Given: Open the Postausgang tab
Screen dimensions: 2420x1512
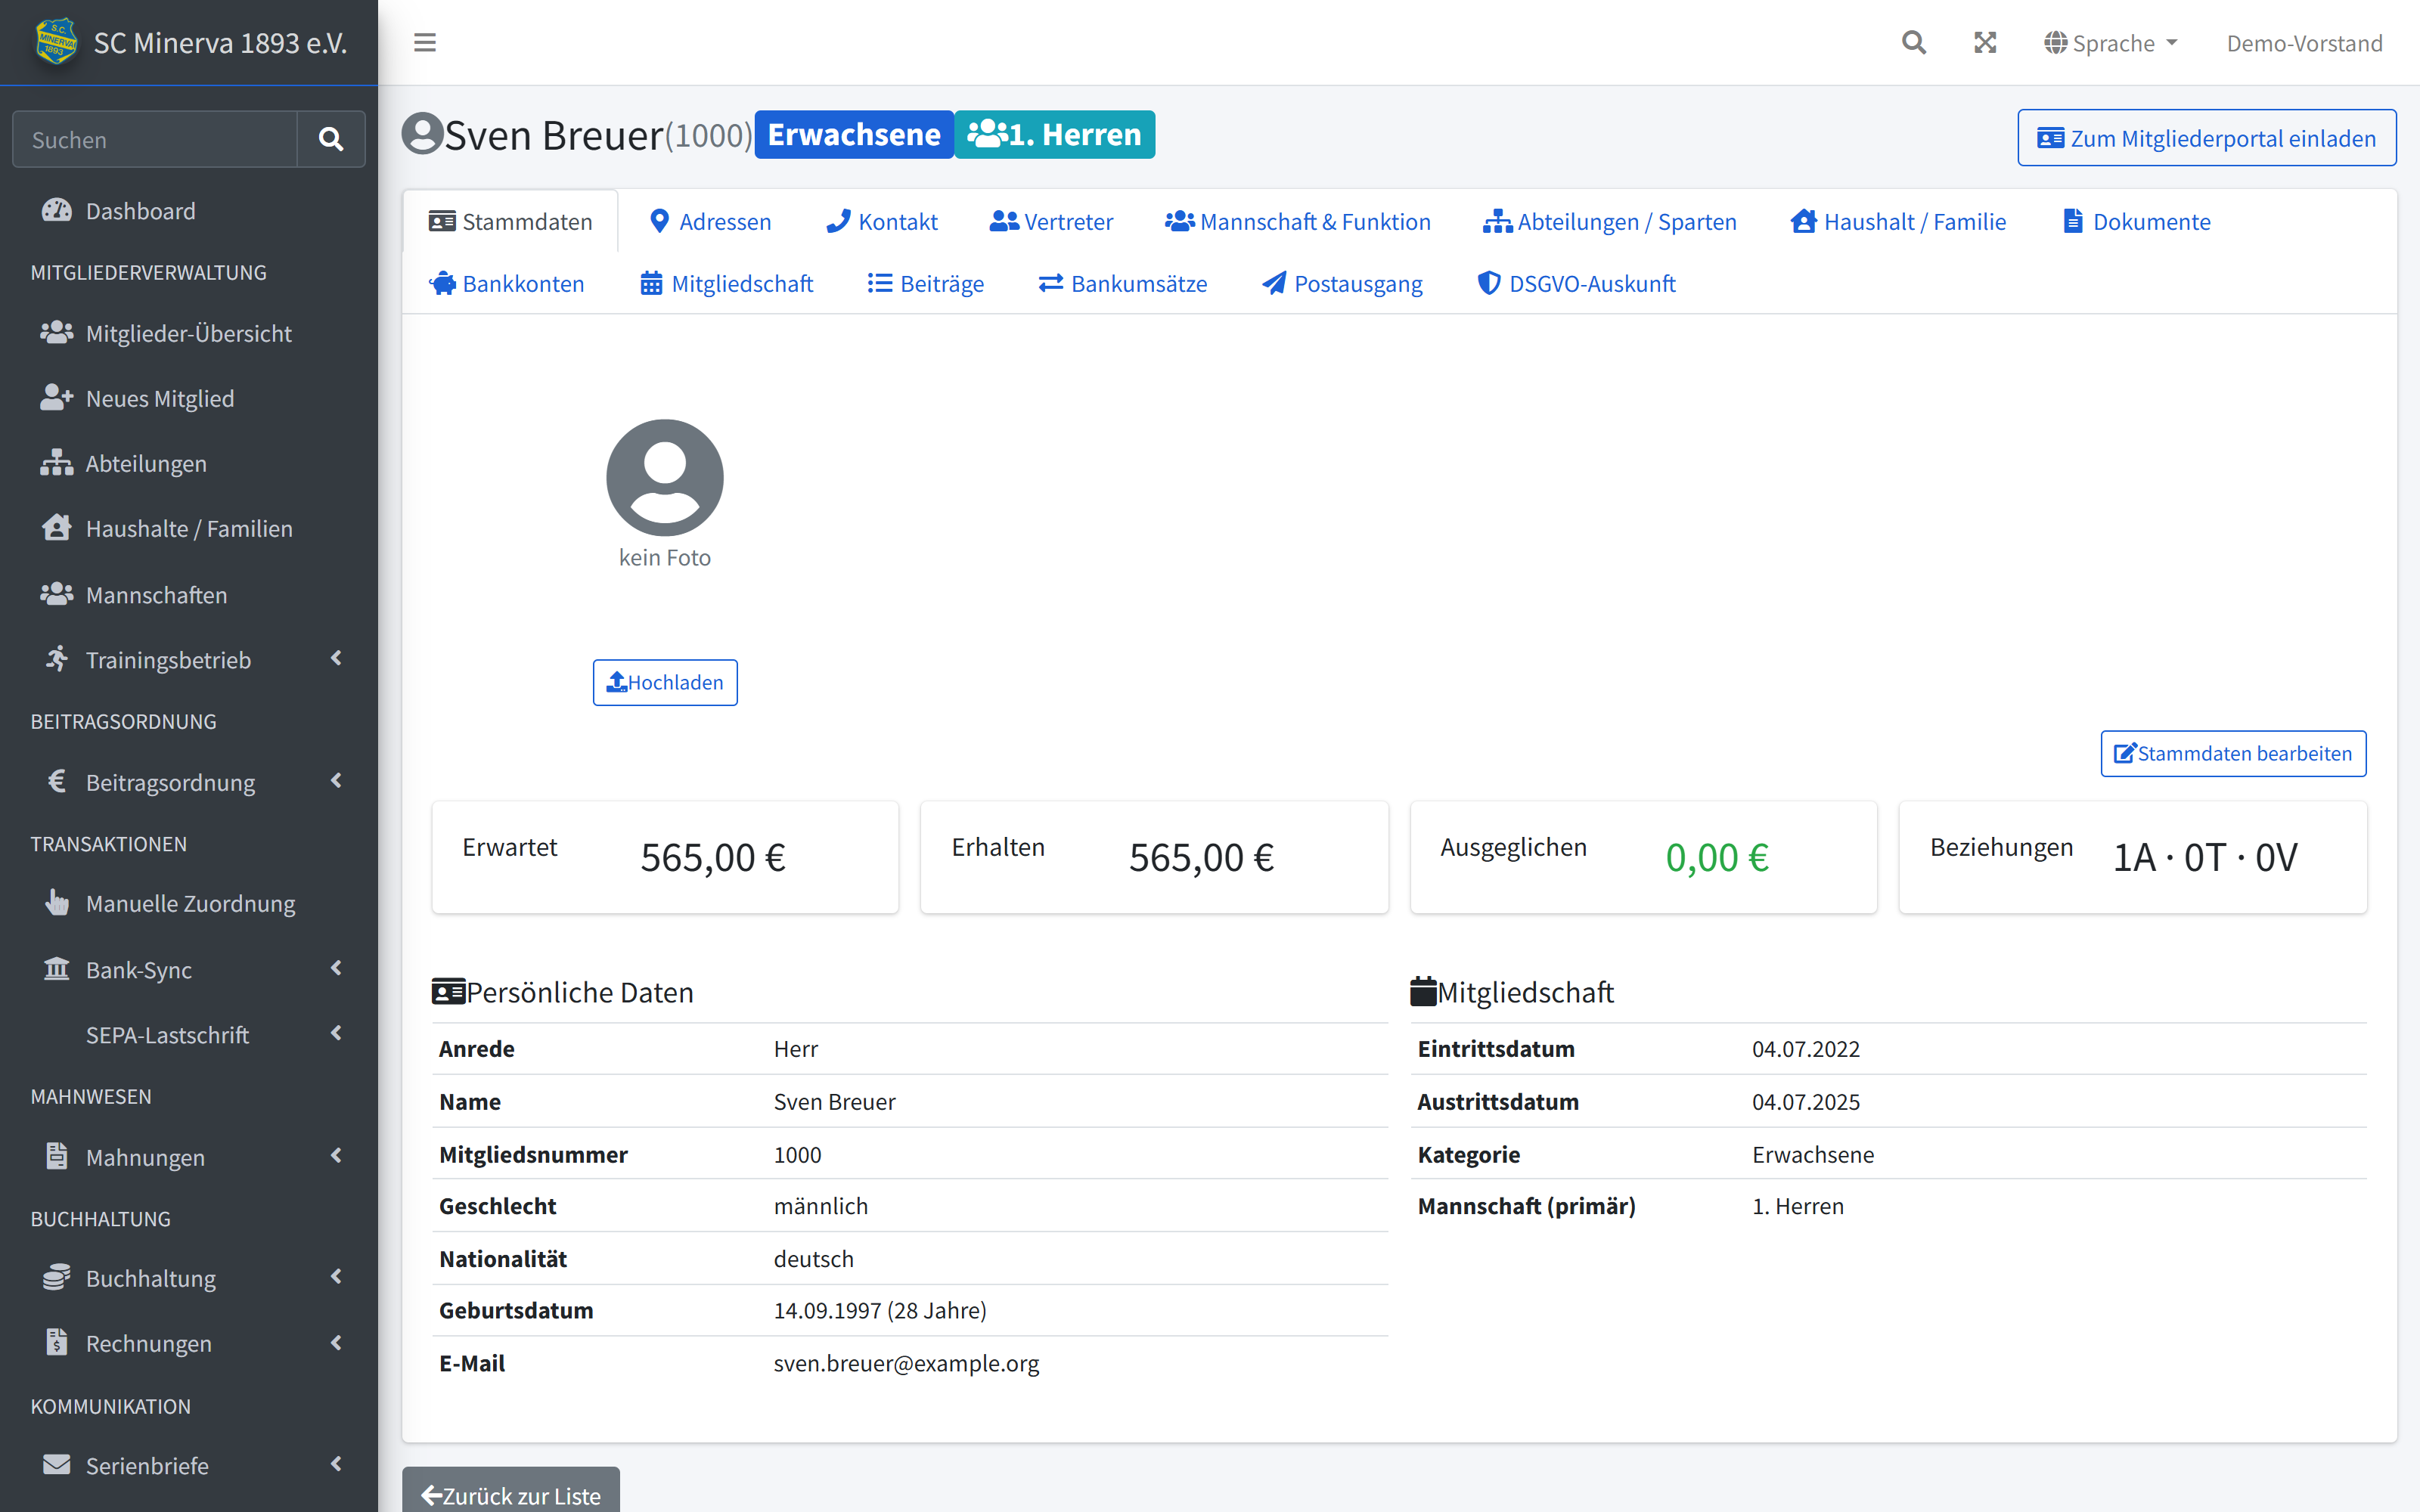Looking at the screenshot, I should (1342, 283).
